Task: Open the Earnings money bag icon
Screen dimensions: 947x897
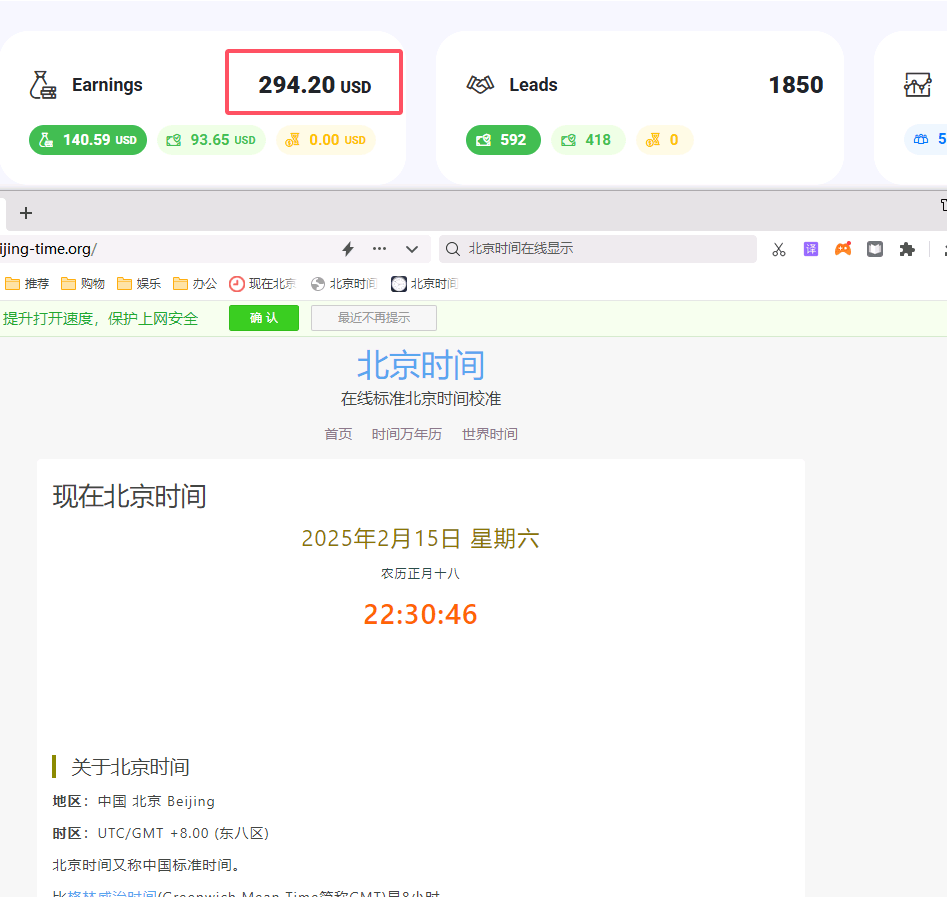Action: coord(43,85)
